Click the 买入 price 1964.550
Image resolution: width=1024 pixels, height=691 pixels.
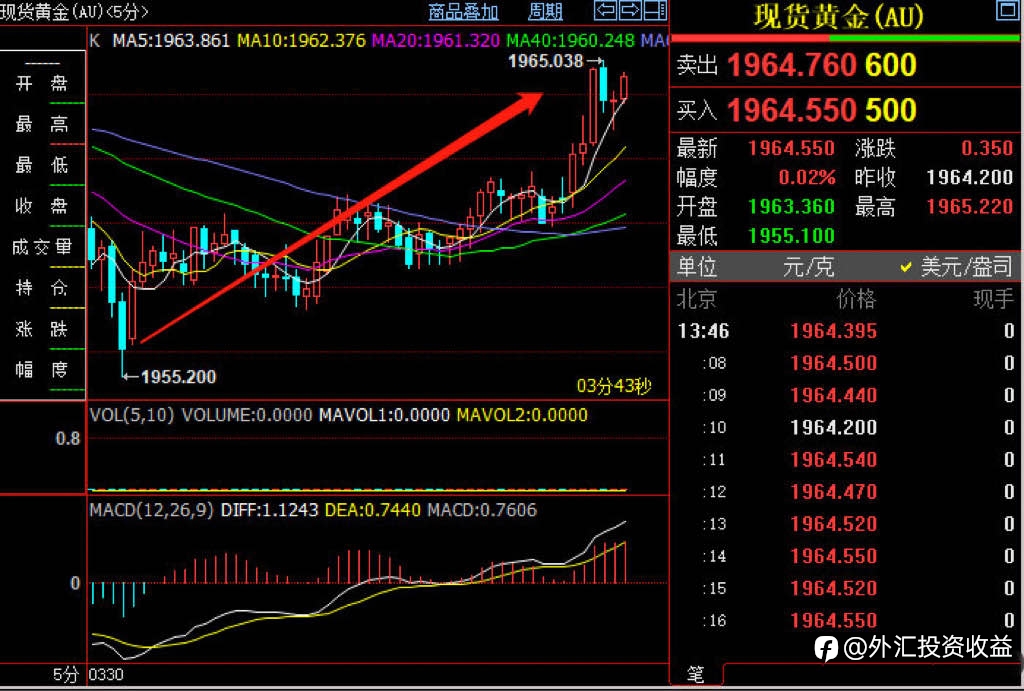791,110
